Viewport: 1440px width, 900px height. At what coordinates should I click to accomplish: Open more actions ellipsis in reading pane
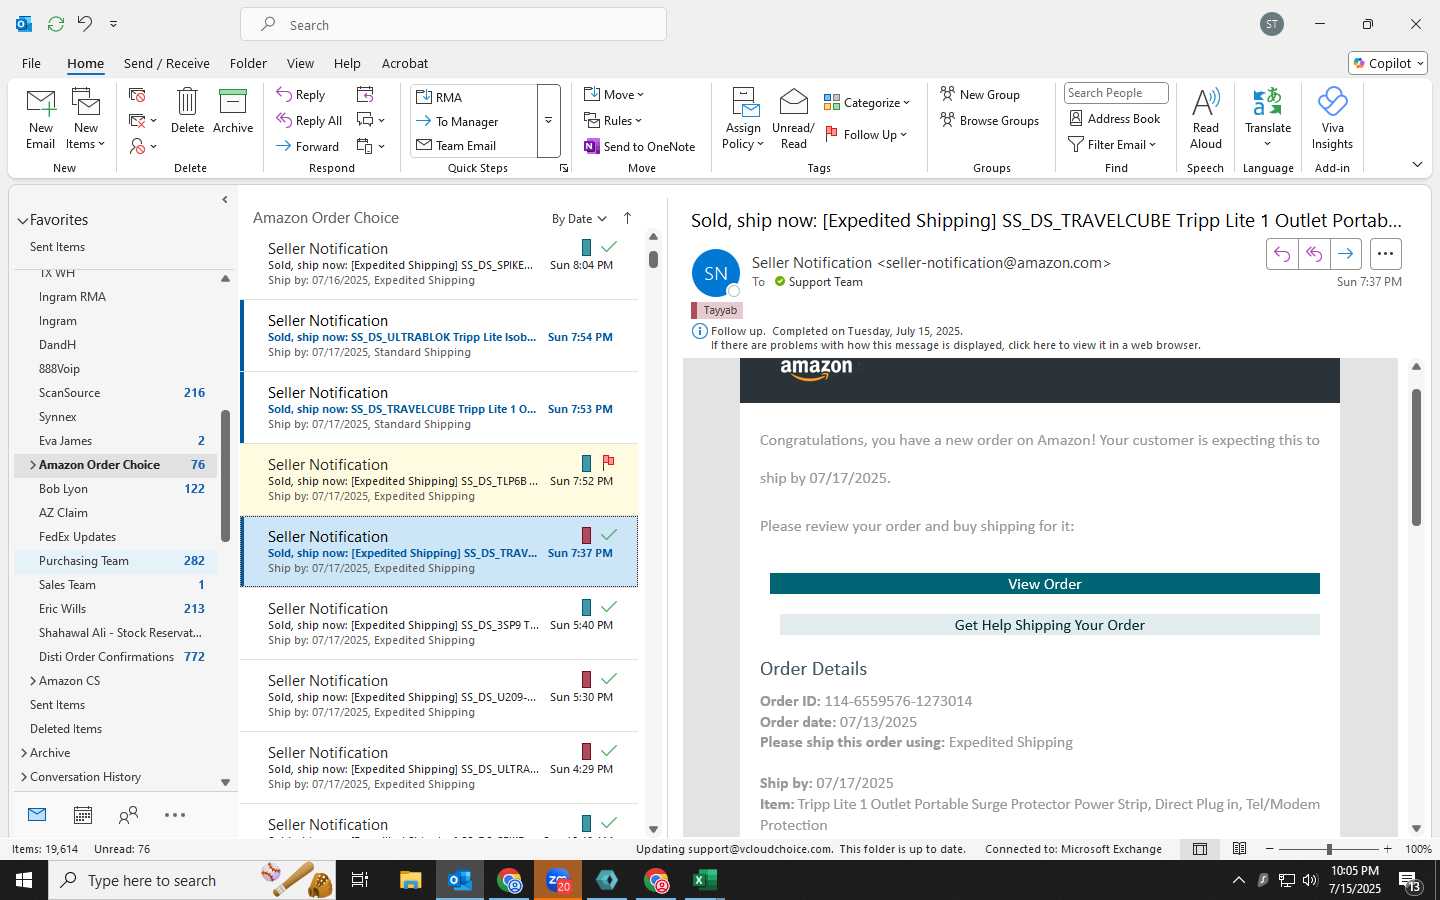1385,254
